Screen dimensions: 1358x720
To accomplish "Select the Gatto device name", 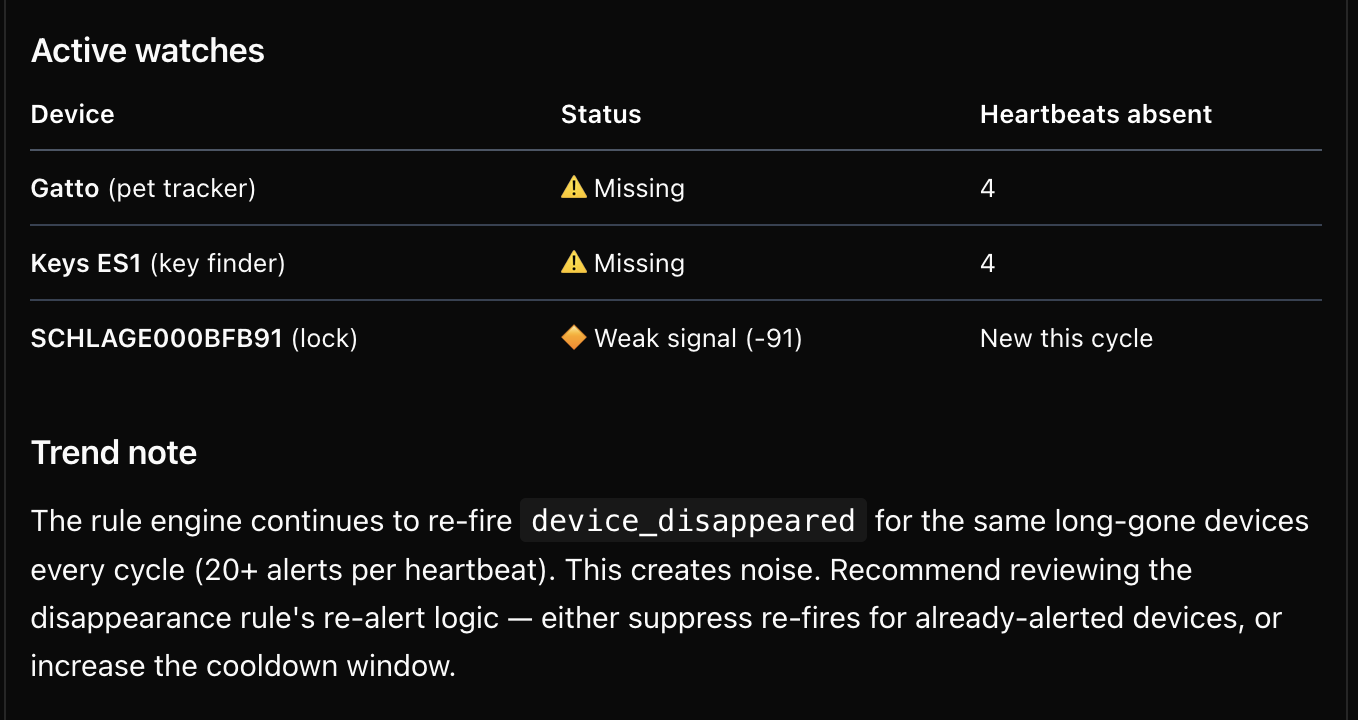I will tap(65, 188).
